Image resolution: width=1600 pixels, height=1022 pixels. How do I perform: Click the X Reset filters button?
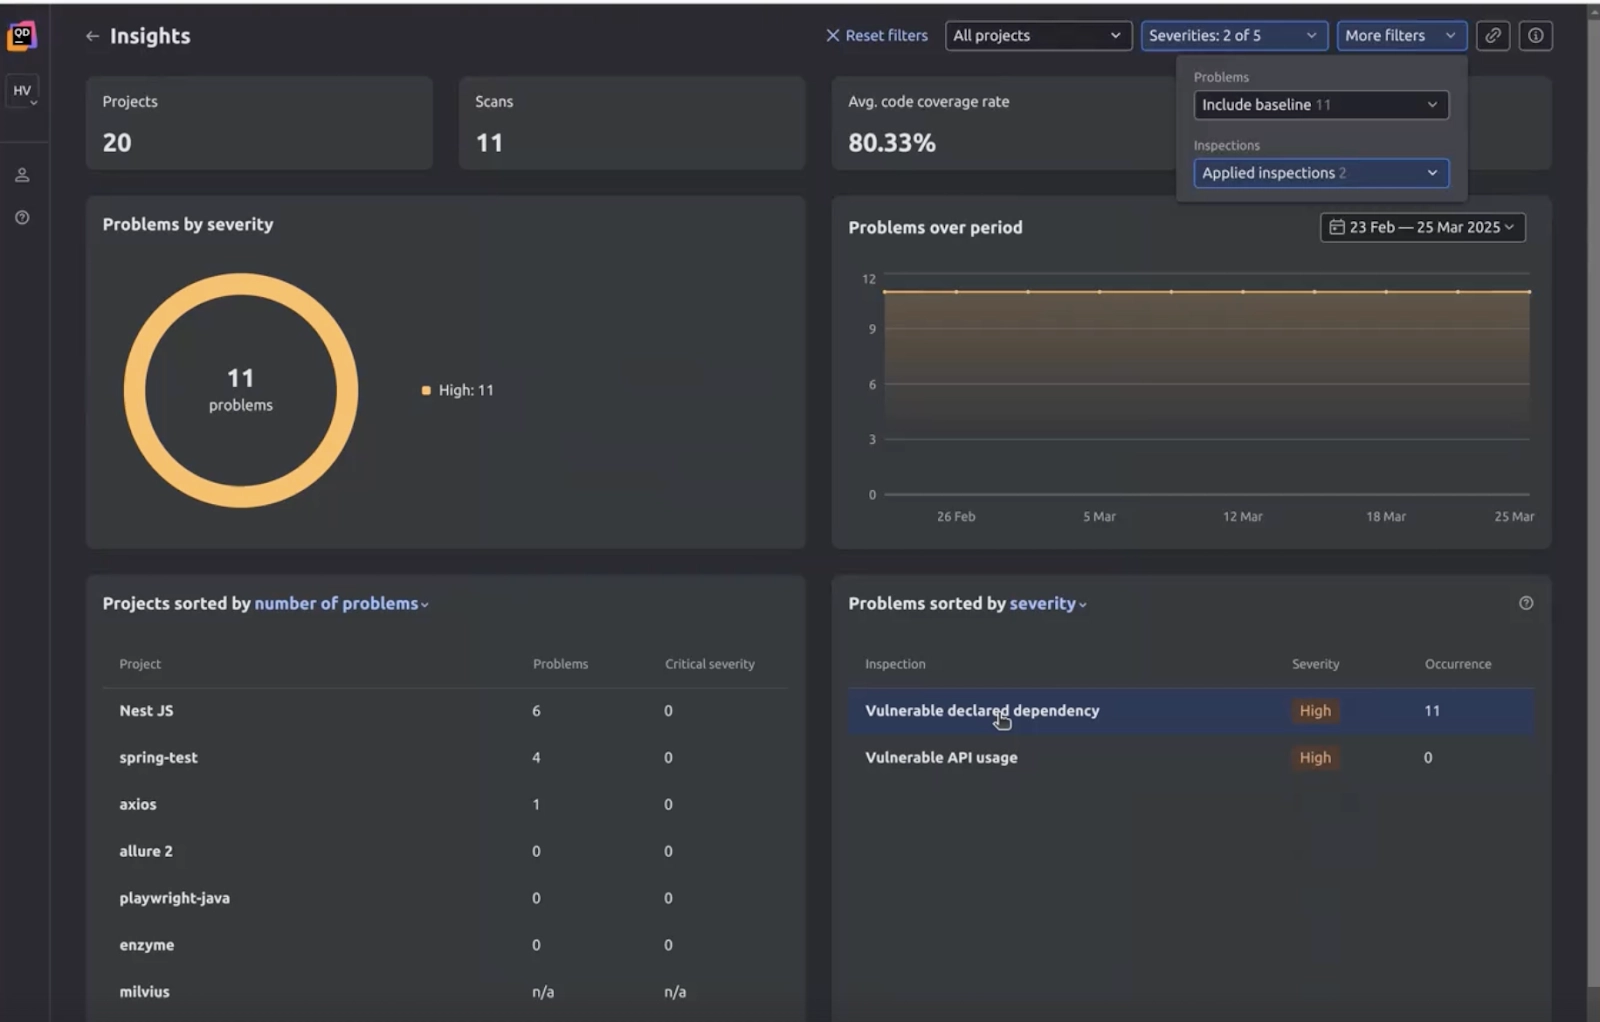pyautogui.click(x=876, y=35)
